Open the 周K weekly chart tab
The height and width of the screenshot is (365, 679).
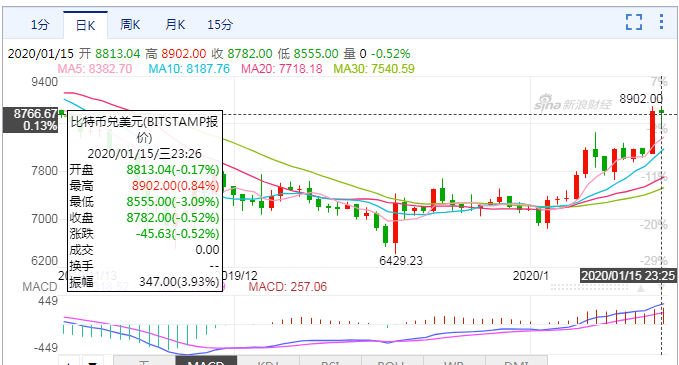click(x=130, y=25)
